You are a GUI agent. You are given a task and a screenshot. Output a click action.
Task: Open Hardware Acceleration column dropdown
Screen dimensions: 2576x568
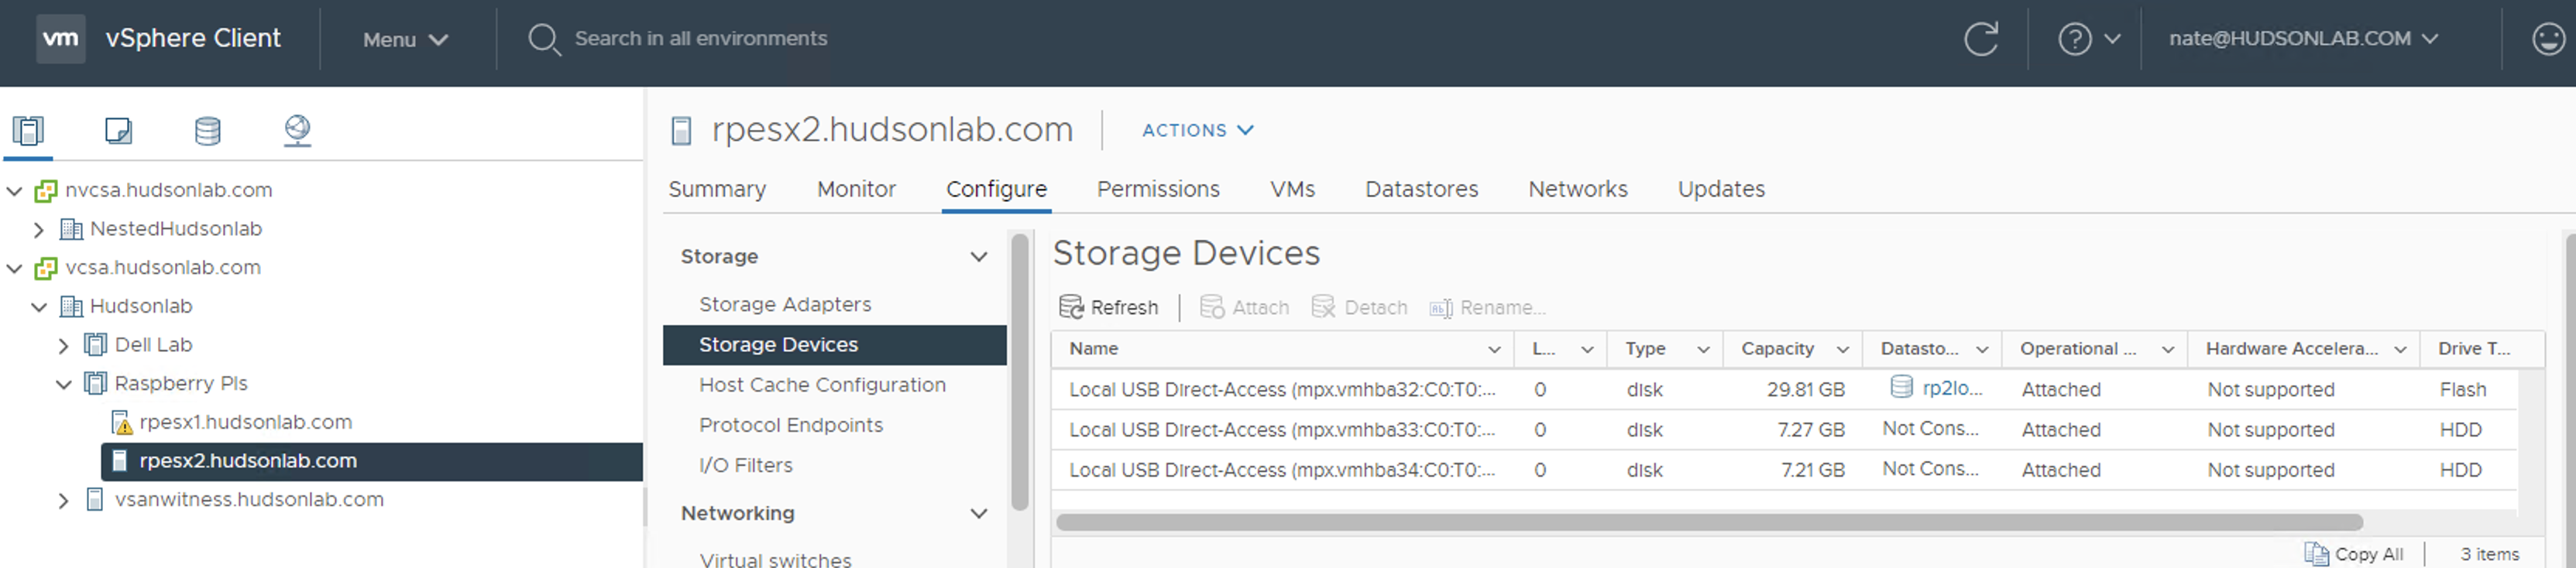(x=2399, y=349)
